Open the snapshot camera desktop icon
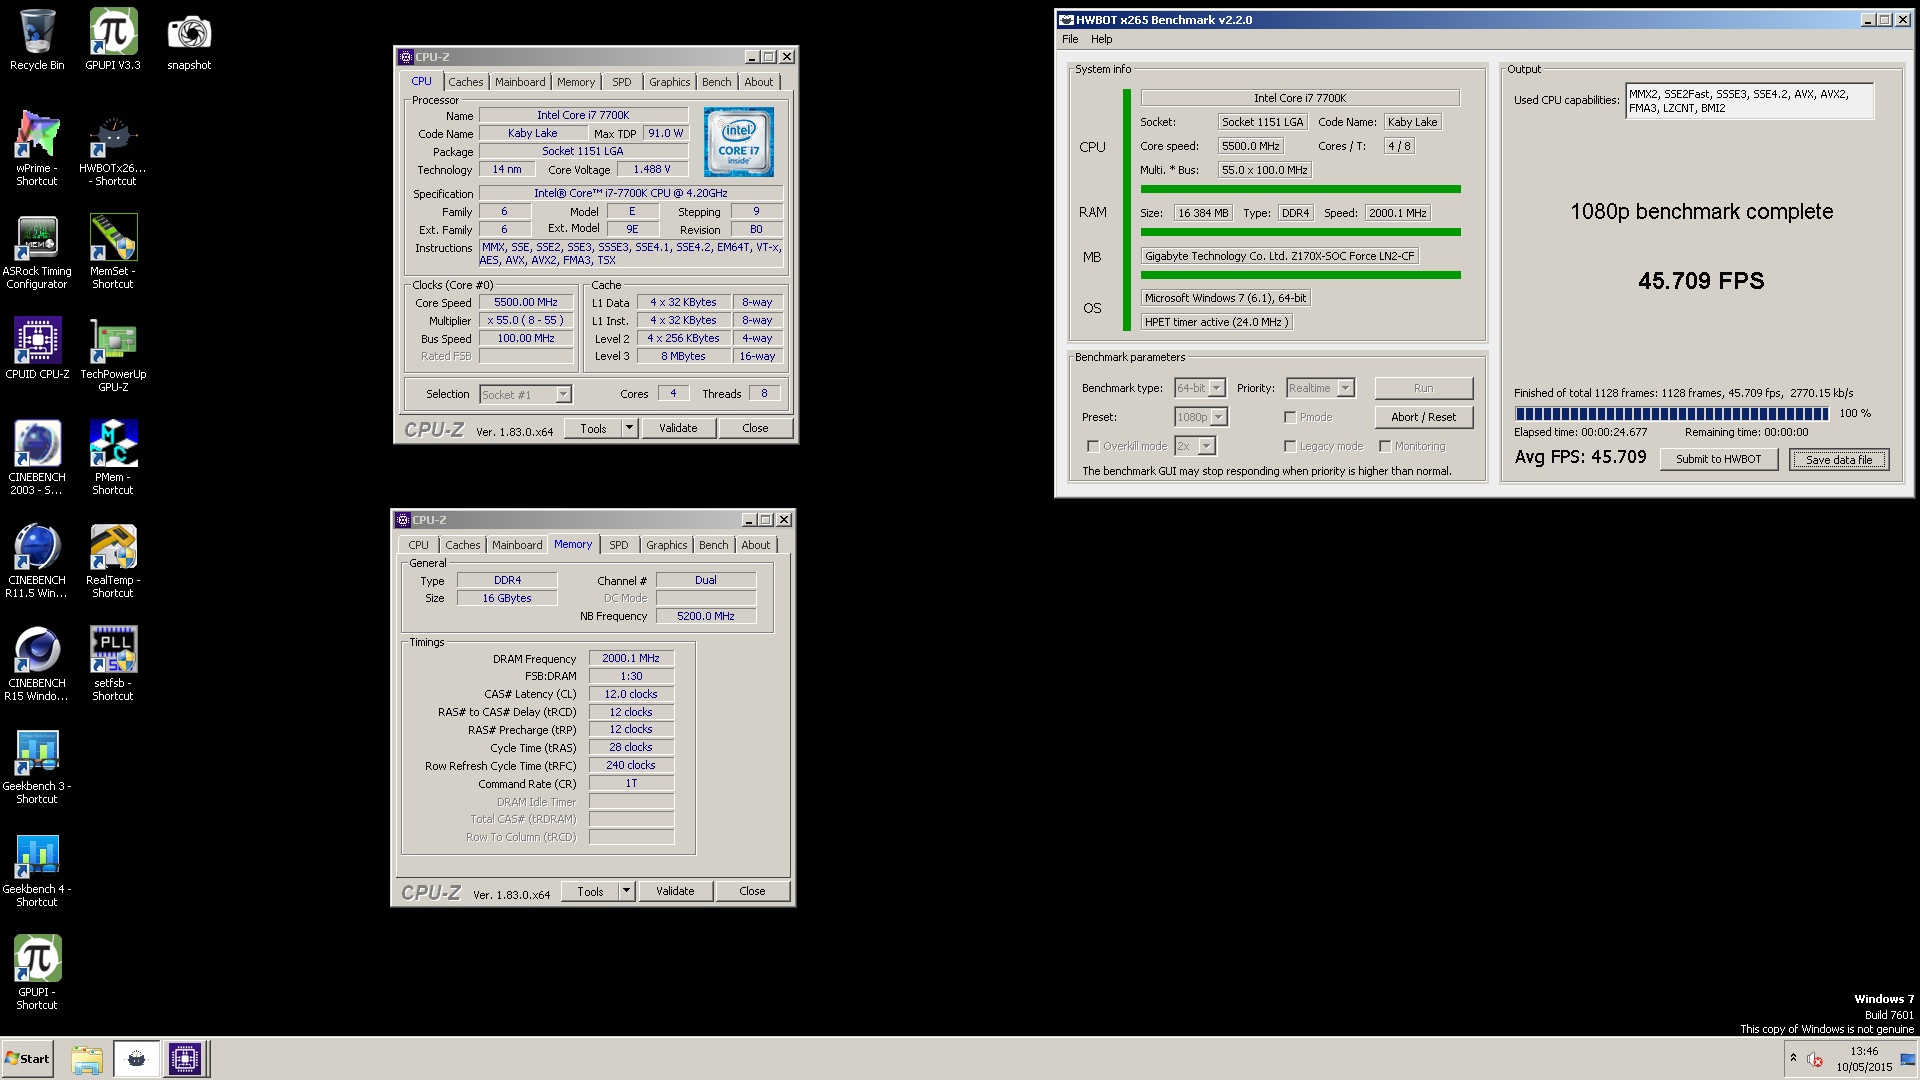 coord(189,40)
